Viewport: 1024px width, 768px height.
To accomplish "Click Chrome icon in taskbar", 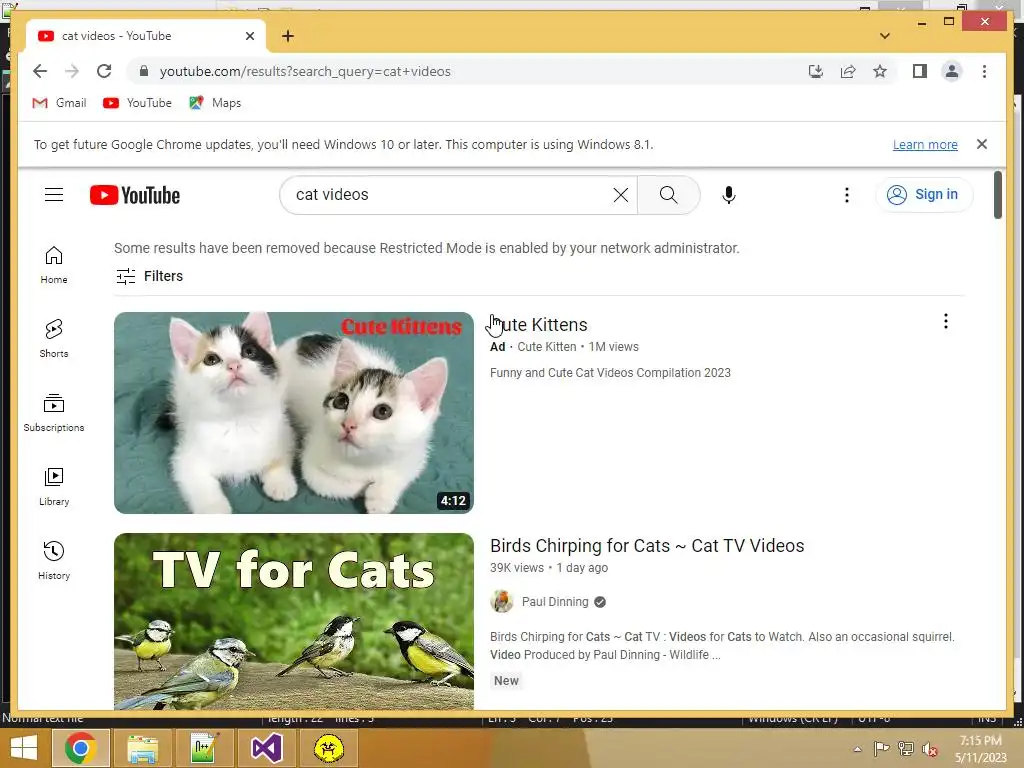I will click(80, 748).
